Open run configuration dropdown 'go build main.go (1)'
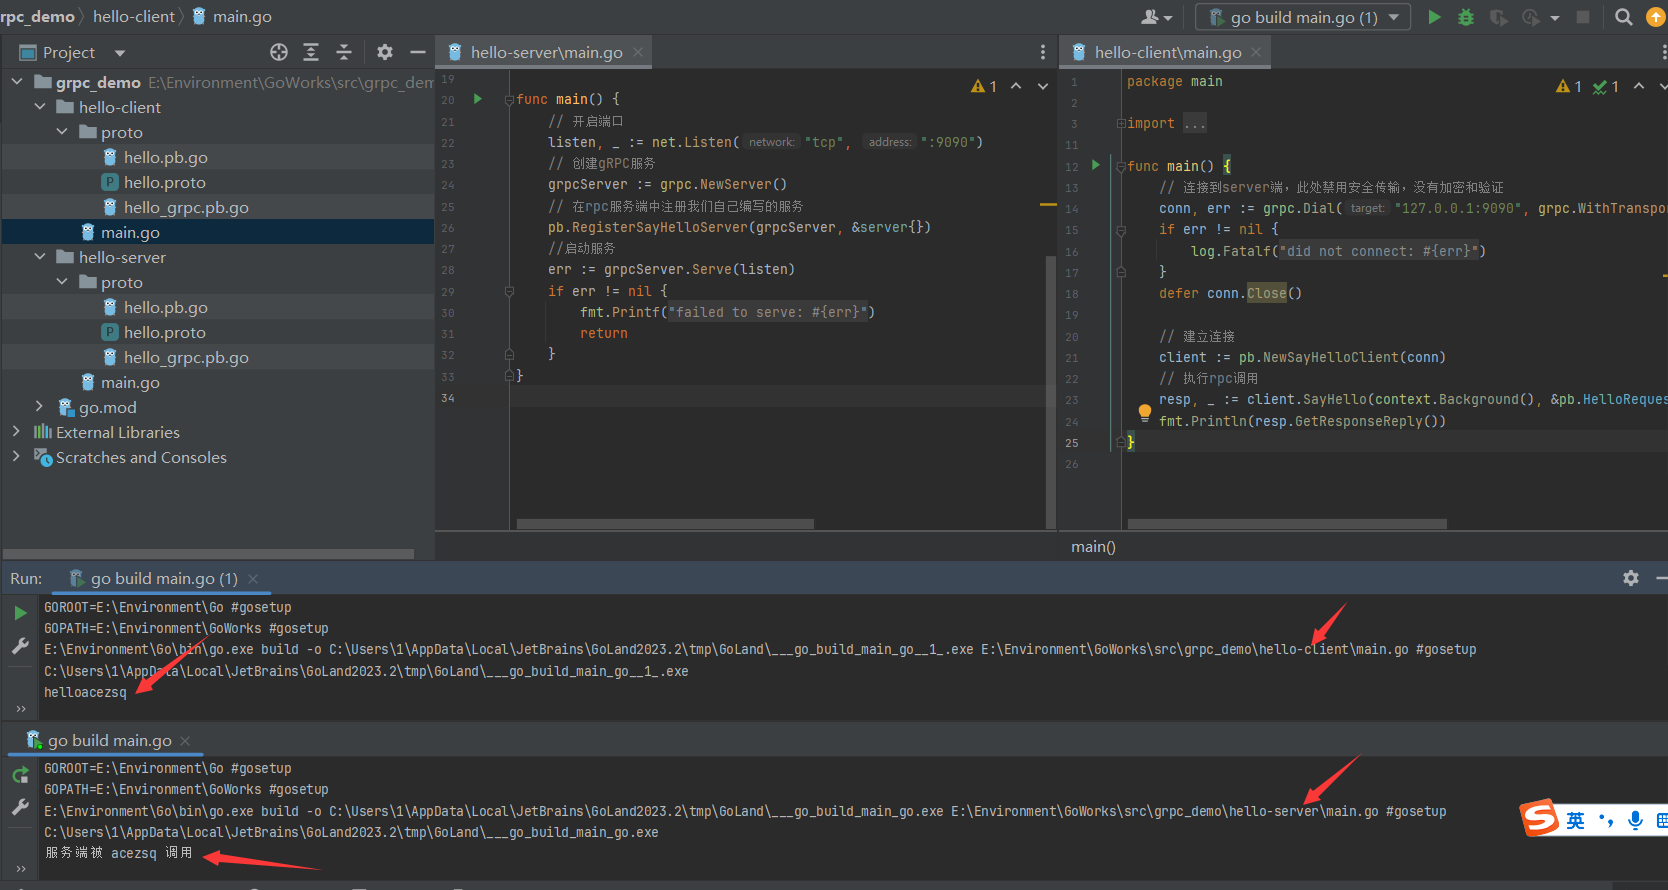The width and height of the screenshot is (1668, 890). 1303,17
